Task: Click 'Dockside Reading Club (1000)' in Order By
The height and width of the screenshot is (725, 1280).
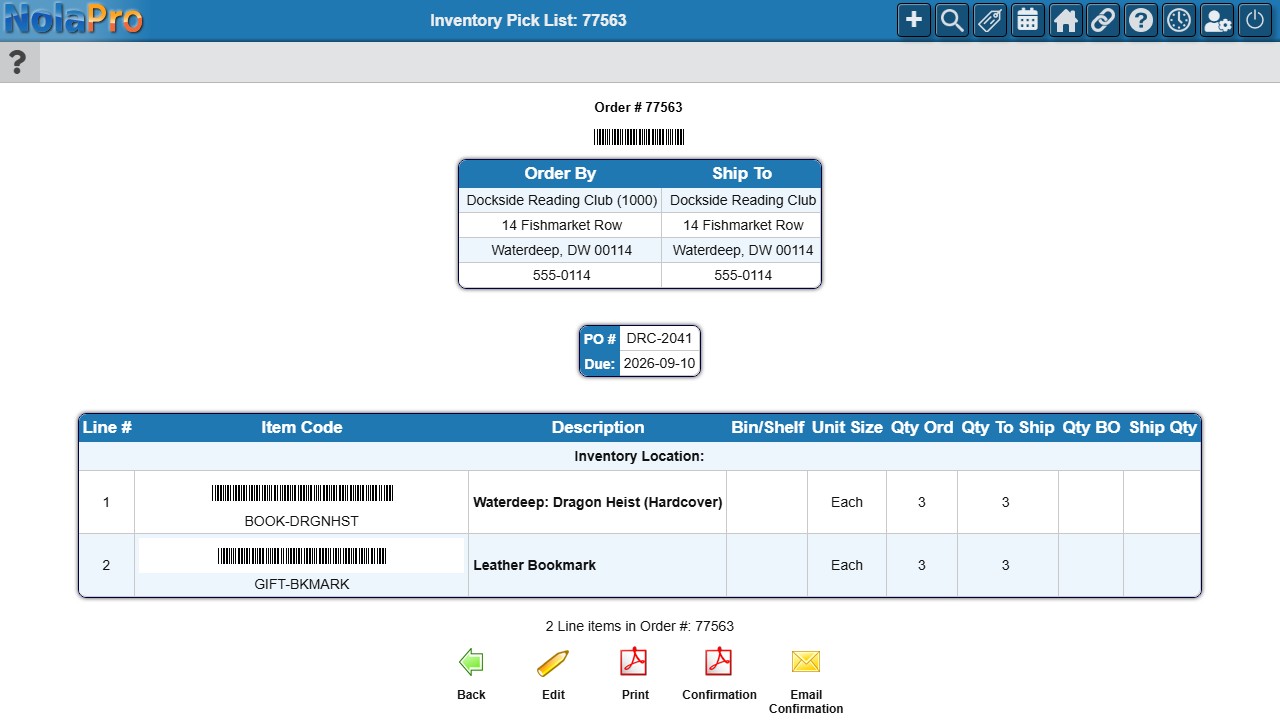Action: [x=562, y=200]
